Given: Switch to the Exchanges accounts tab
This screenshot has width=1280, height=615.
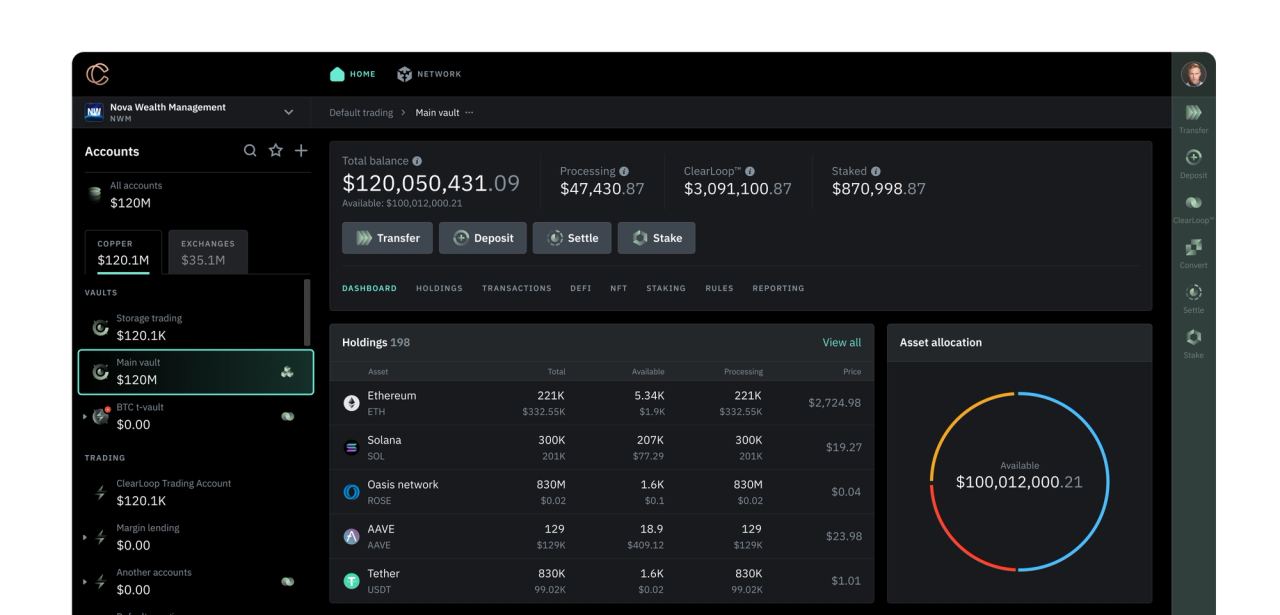Looking at the screenshot, I should click(x=208, y=252).
